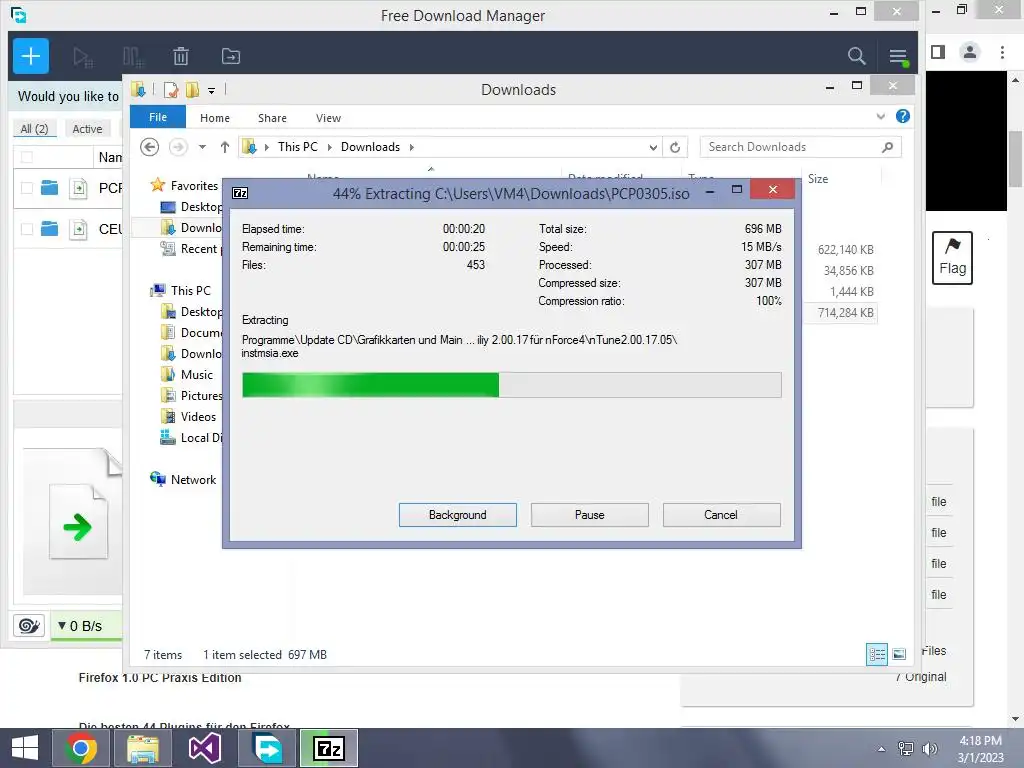This screenshot has height=768, width=1024.
Task: Click the Explorer Help question mark icon
Action: coord(903,116)
